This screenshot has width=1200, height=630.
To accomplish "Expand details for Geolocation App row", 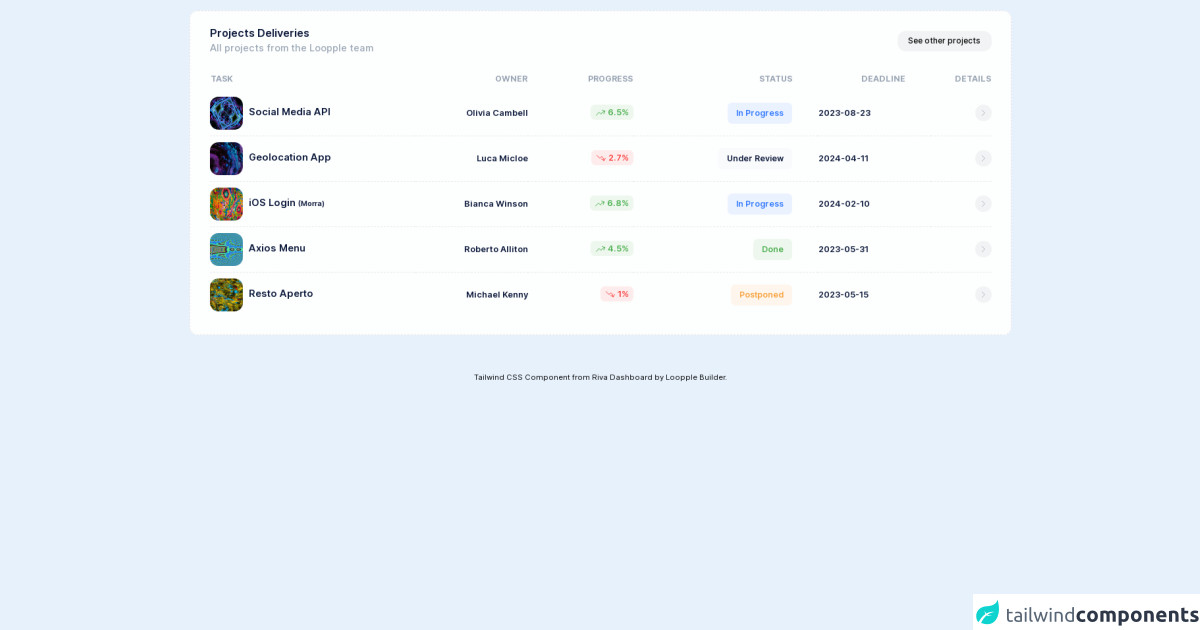I will click(983, 158).
